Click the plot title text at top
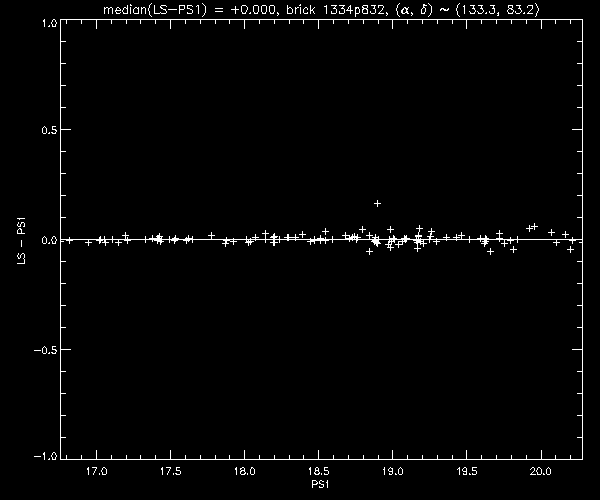This screenshot has height=500, width=600. (x=321, y=10)
